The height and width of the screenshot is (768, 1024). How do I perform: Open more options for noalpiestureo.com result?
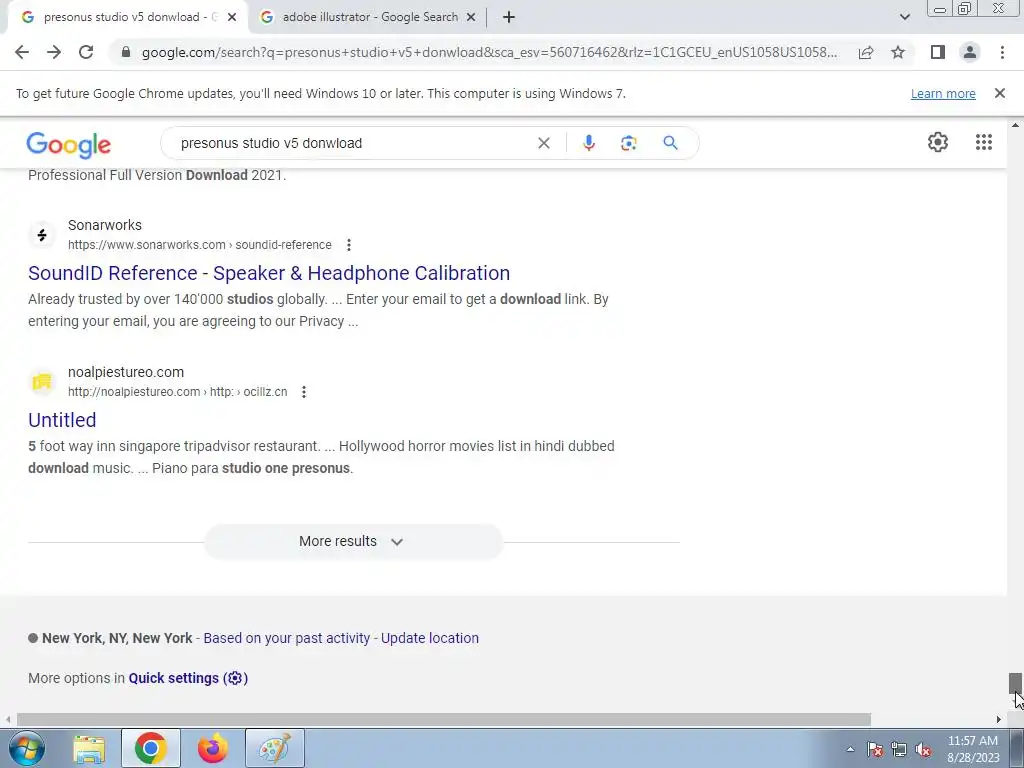(304, 392)
